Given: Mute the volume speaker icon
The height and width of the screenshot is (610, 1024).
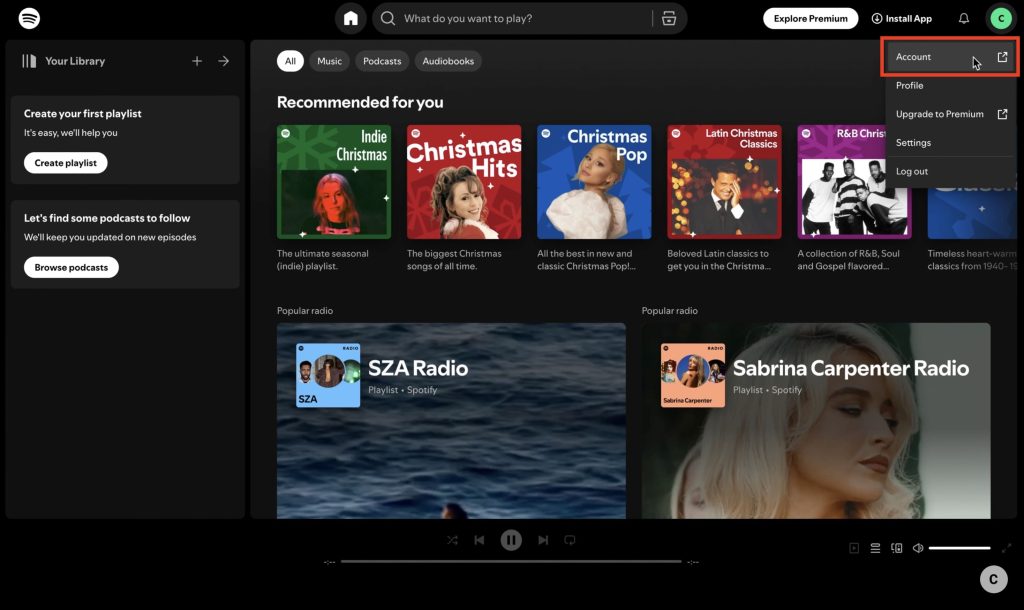Looking at the screenshot, I should click(918, 548).
